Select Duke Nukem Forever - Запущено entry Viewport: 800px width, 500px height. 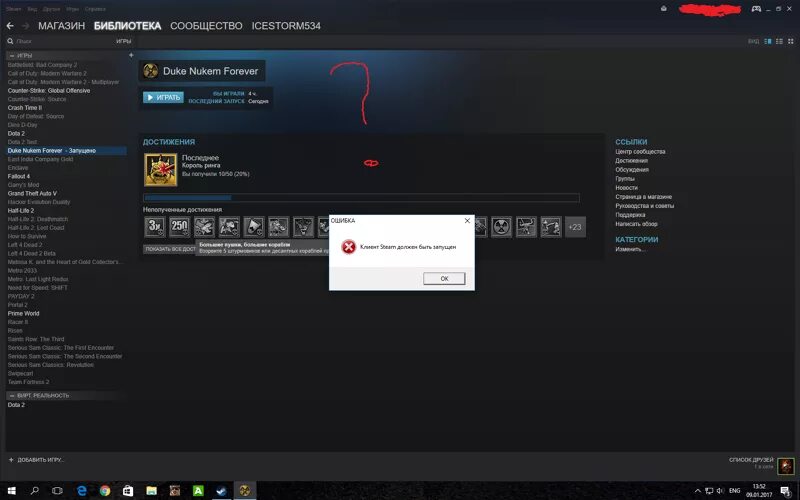(x=66, y=151)
